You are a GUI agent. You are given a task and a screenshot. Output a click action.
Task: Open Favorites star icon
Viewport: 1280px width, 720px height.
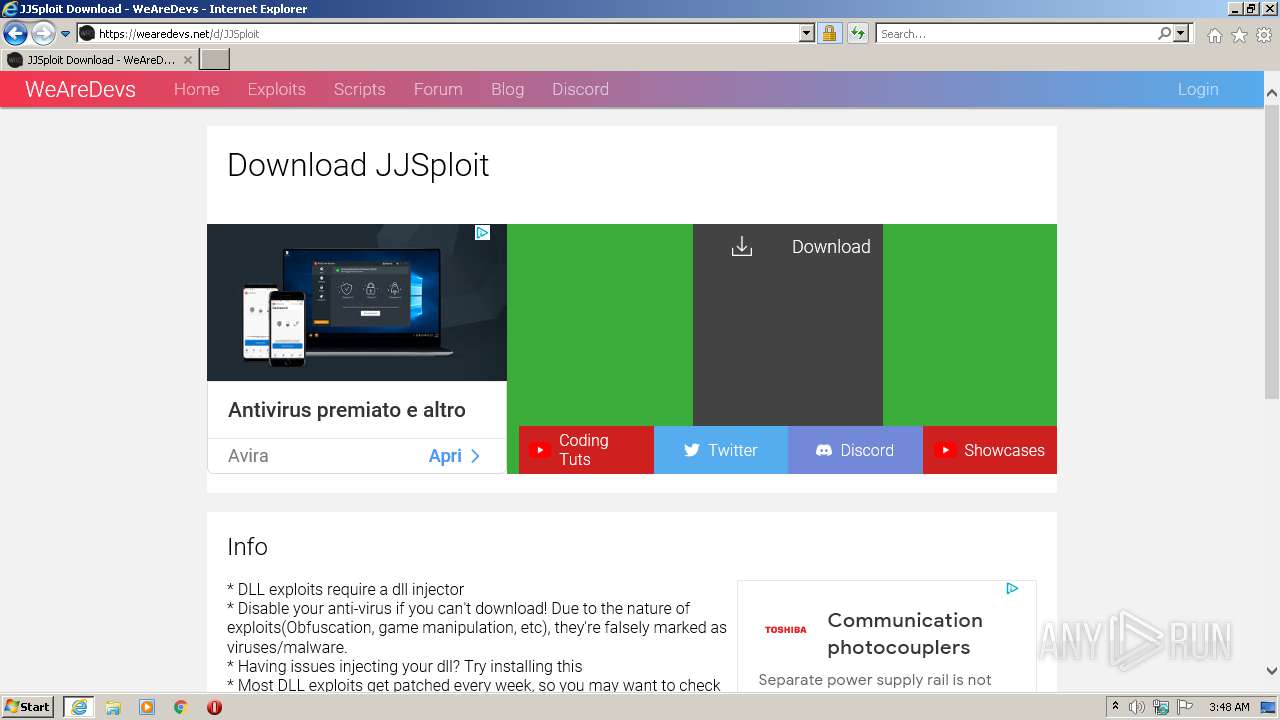[1239, 35]
